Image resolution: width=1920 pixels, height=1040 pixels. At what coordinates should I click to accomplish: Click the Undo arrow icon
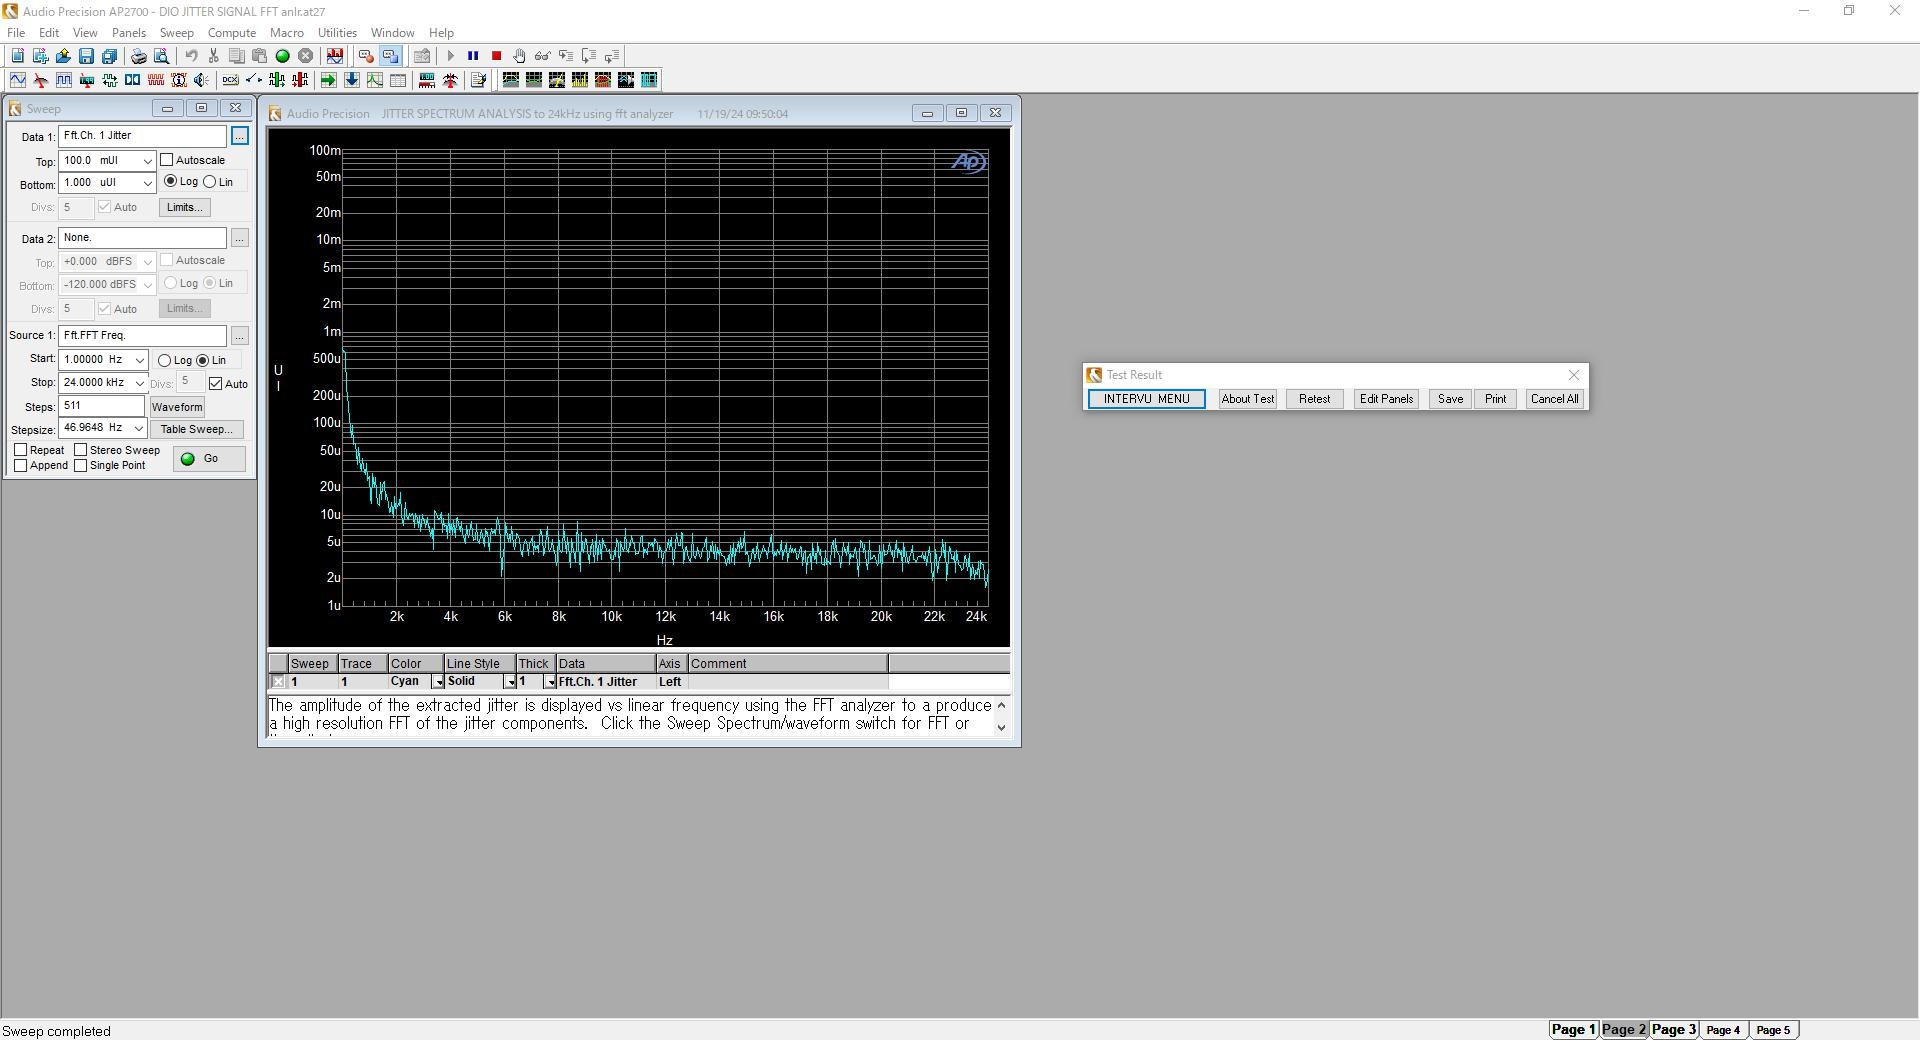(191, 56)
